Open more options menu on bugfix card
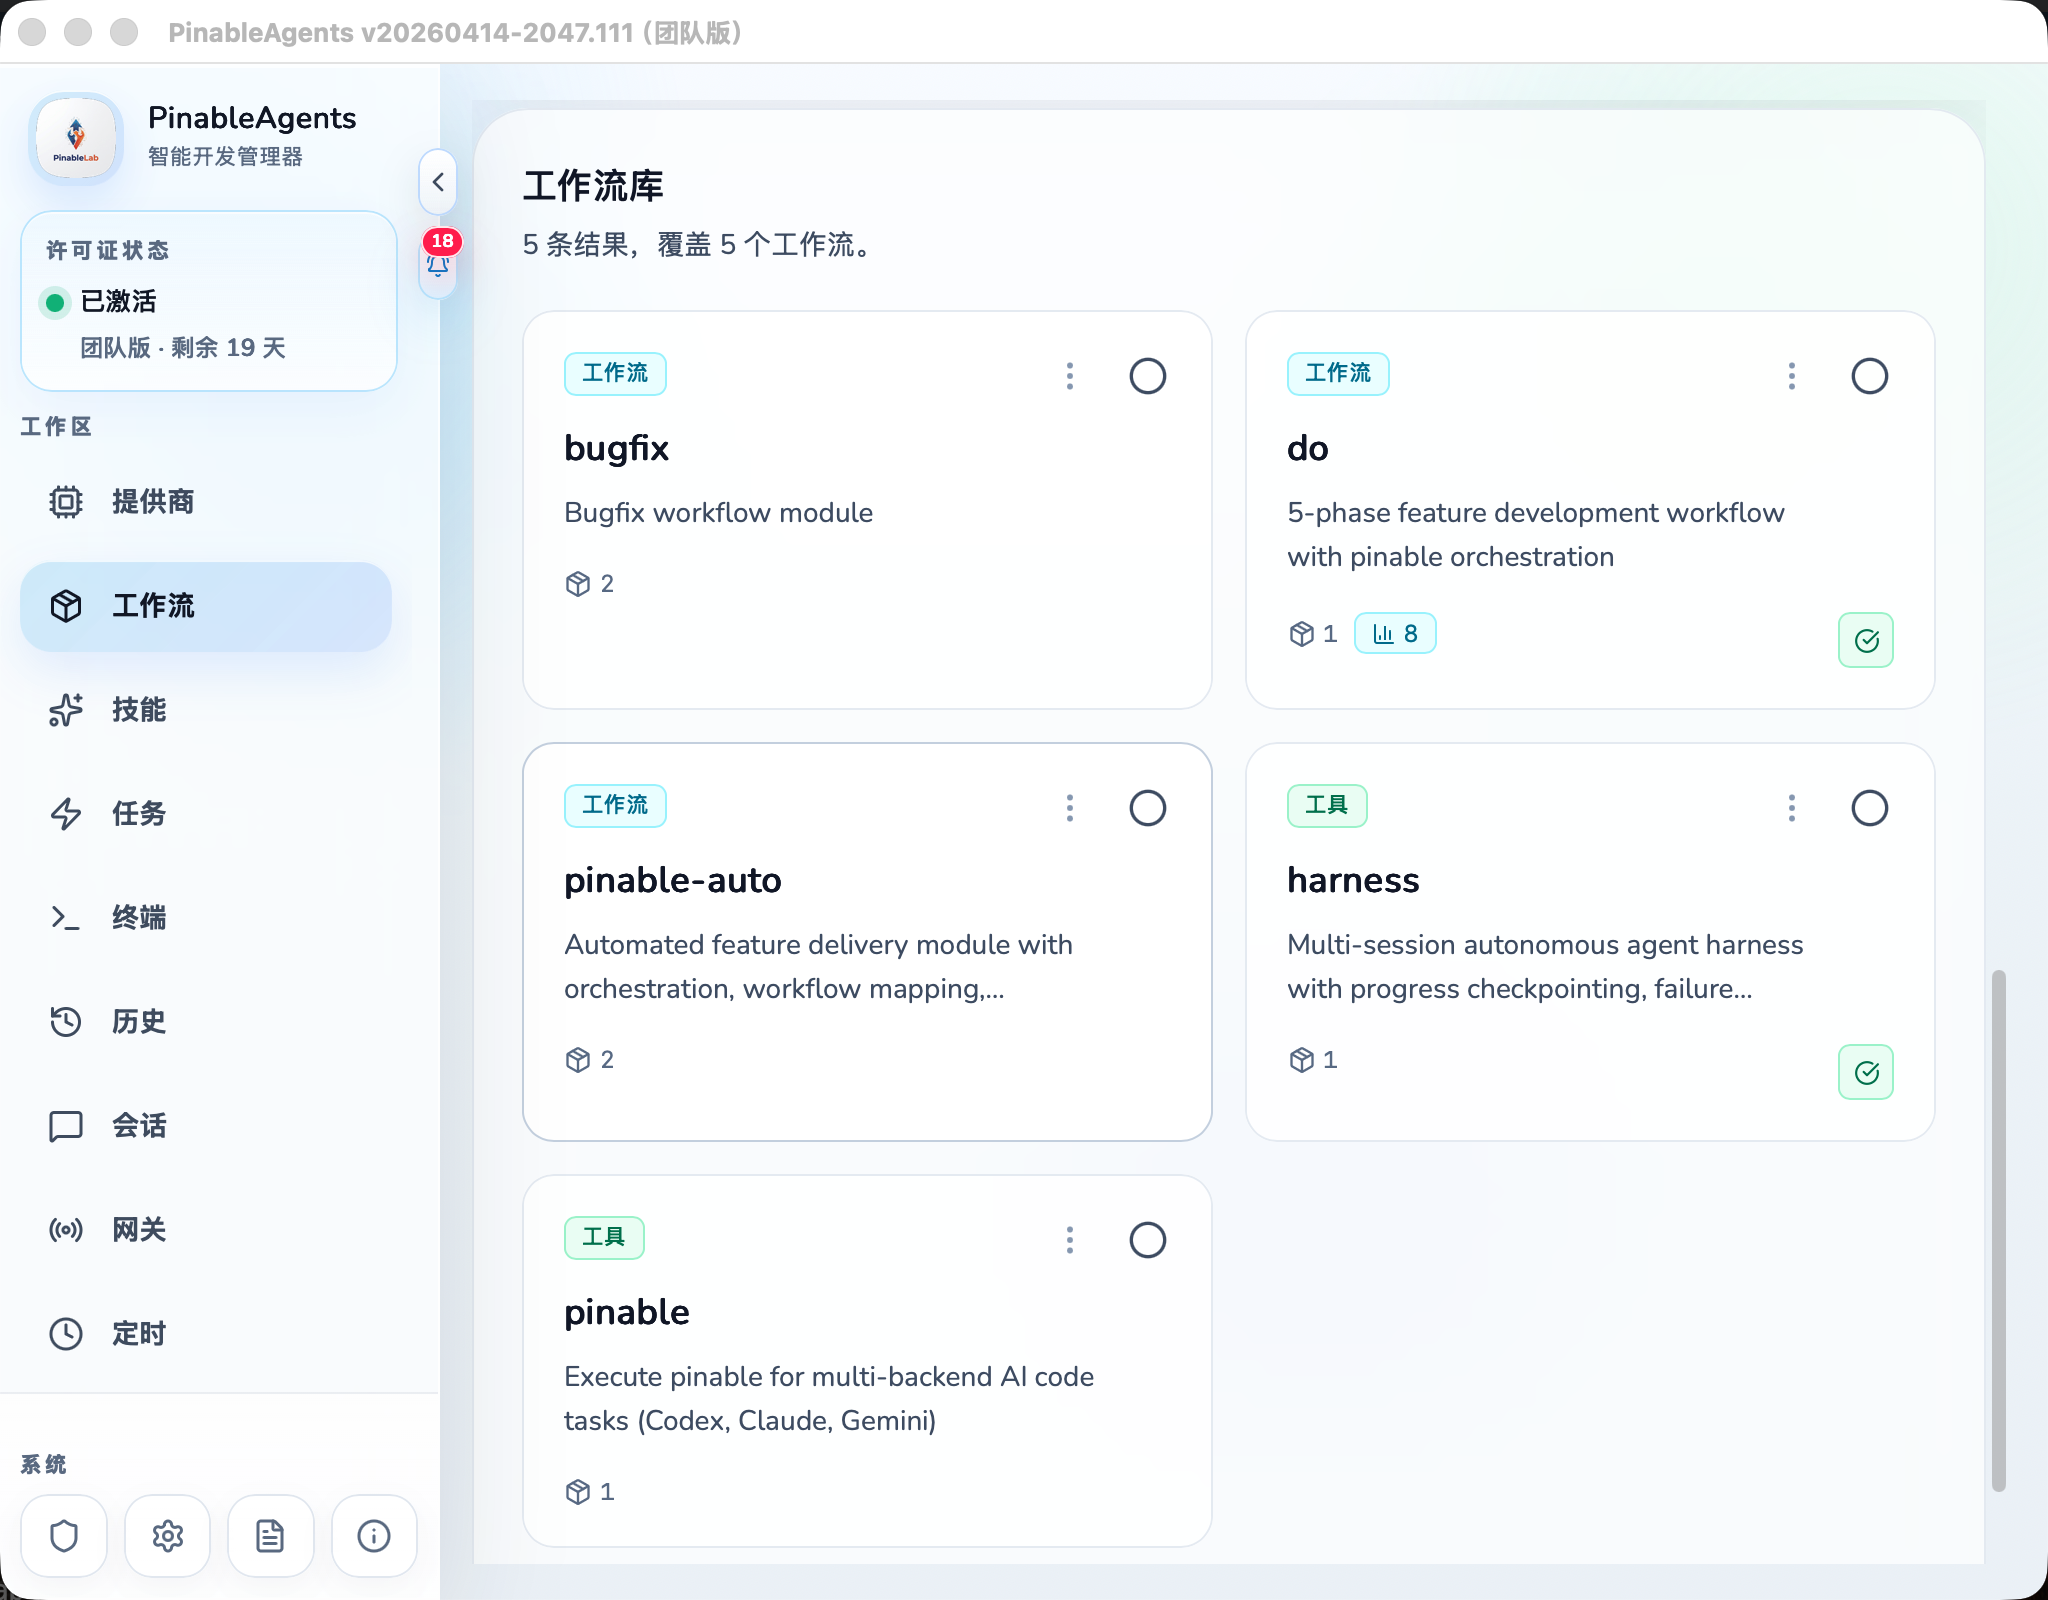Image resolution: width=2048 pixels, height=1600 pixels. pyautogui.click(x=1070, y=376)
